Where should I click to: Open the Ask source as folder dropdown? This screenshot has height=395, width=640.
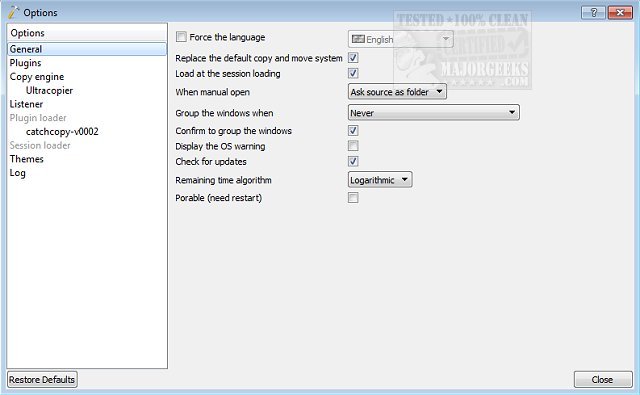(397, 92)
